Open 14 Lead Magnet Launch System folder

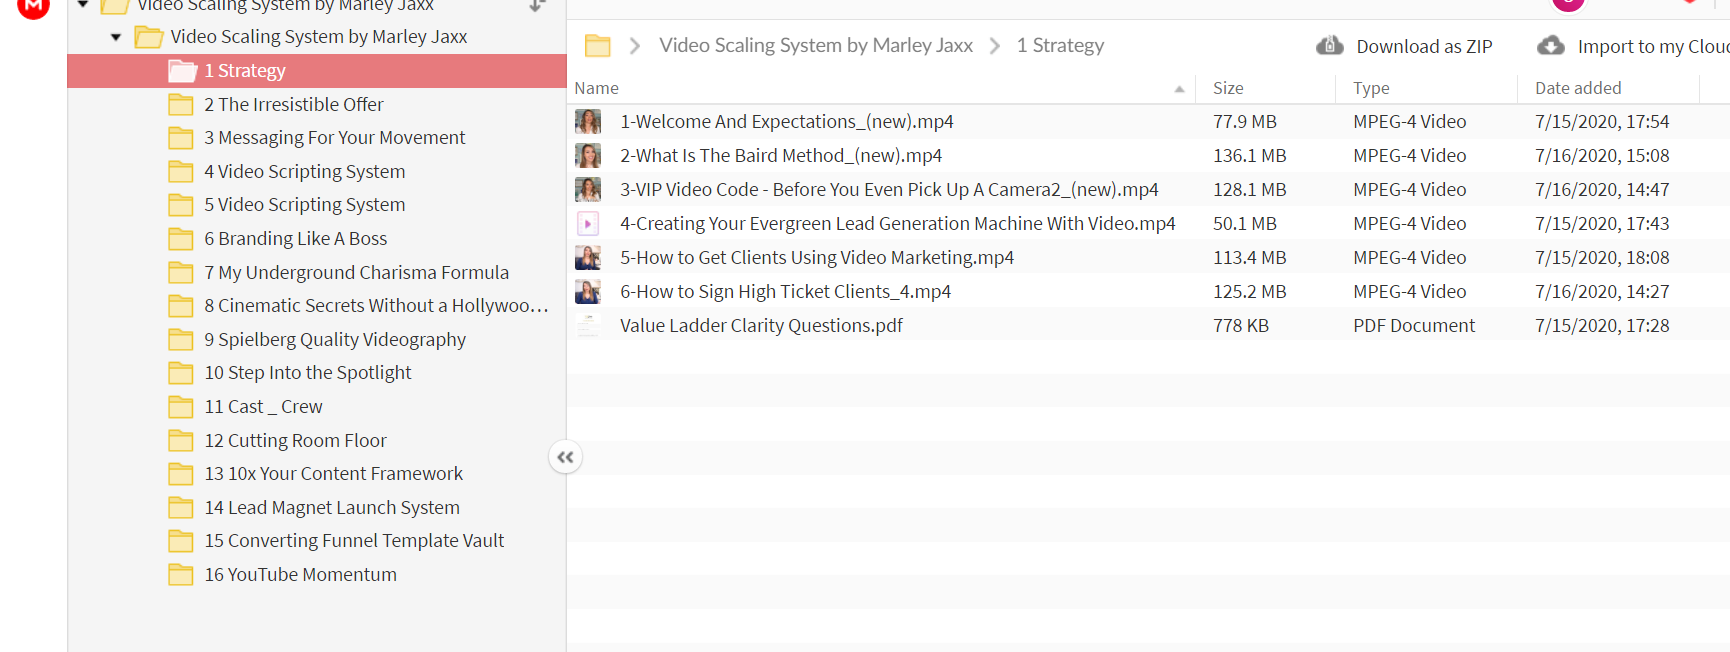(332, 508)
